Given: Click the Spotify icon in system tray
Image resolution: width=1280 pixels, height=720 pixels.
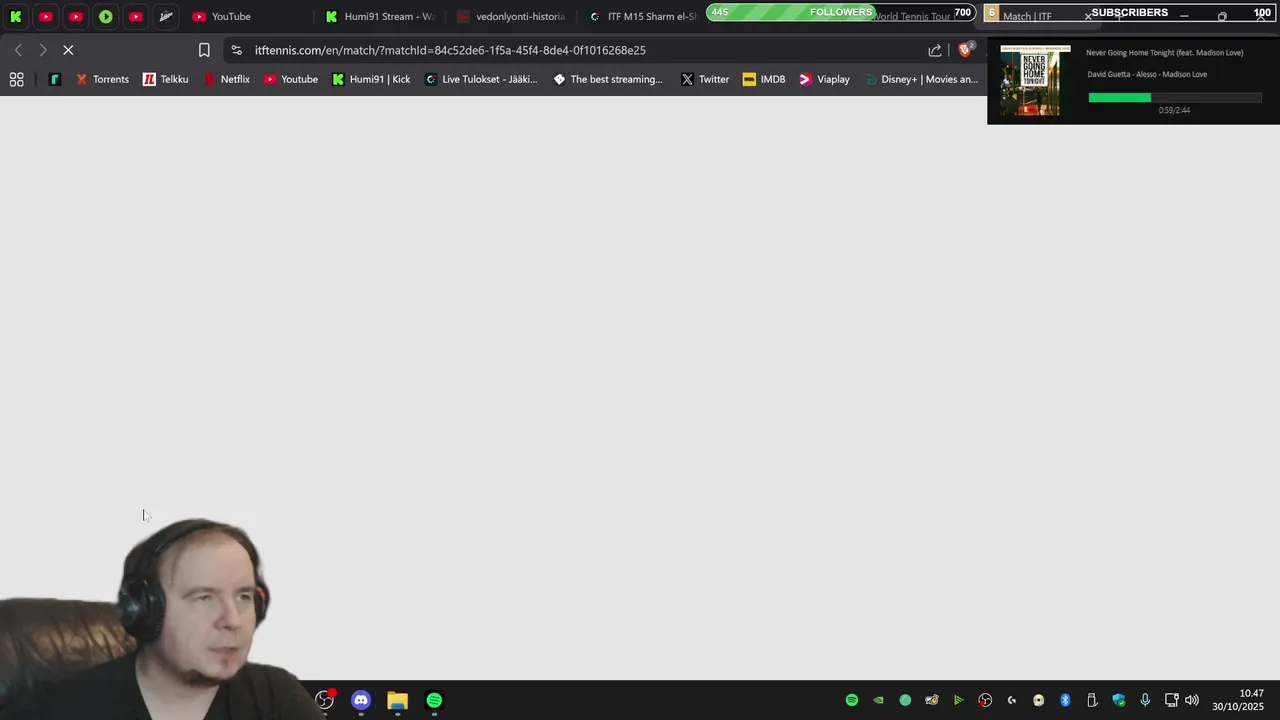Looking at the screenshot, I should pyautogui.click(x=852, y=700).
